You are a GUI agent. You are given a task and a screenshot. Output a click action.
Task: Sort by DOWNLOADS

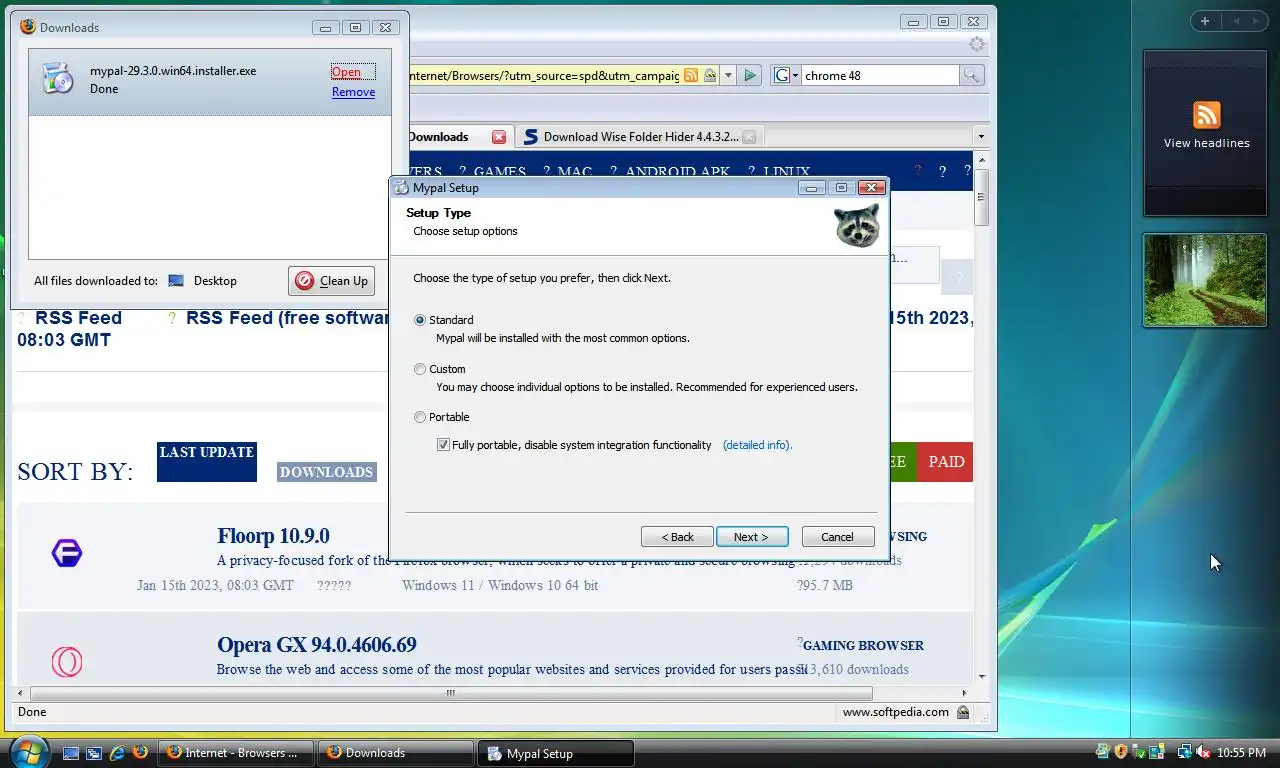pyautogui.click(x=326, y=472)
